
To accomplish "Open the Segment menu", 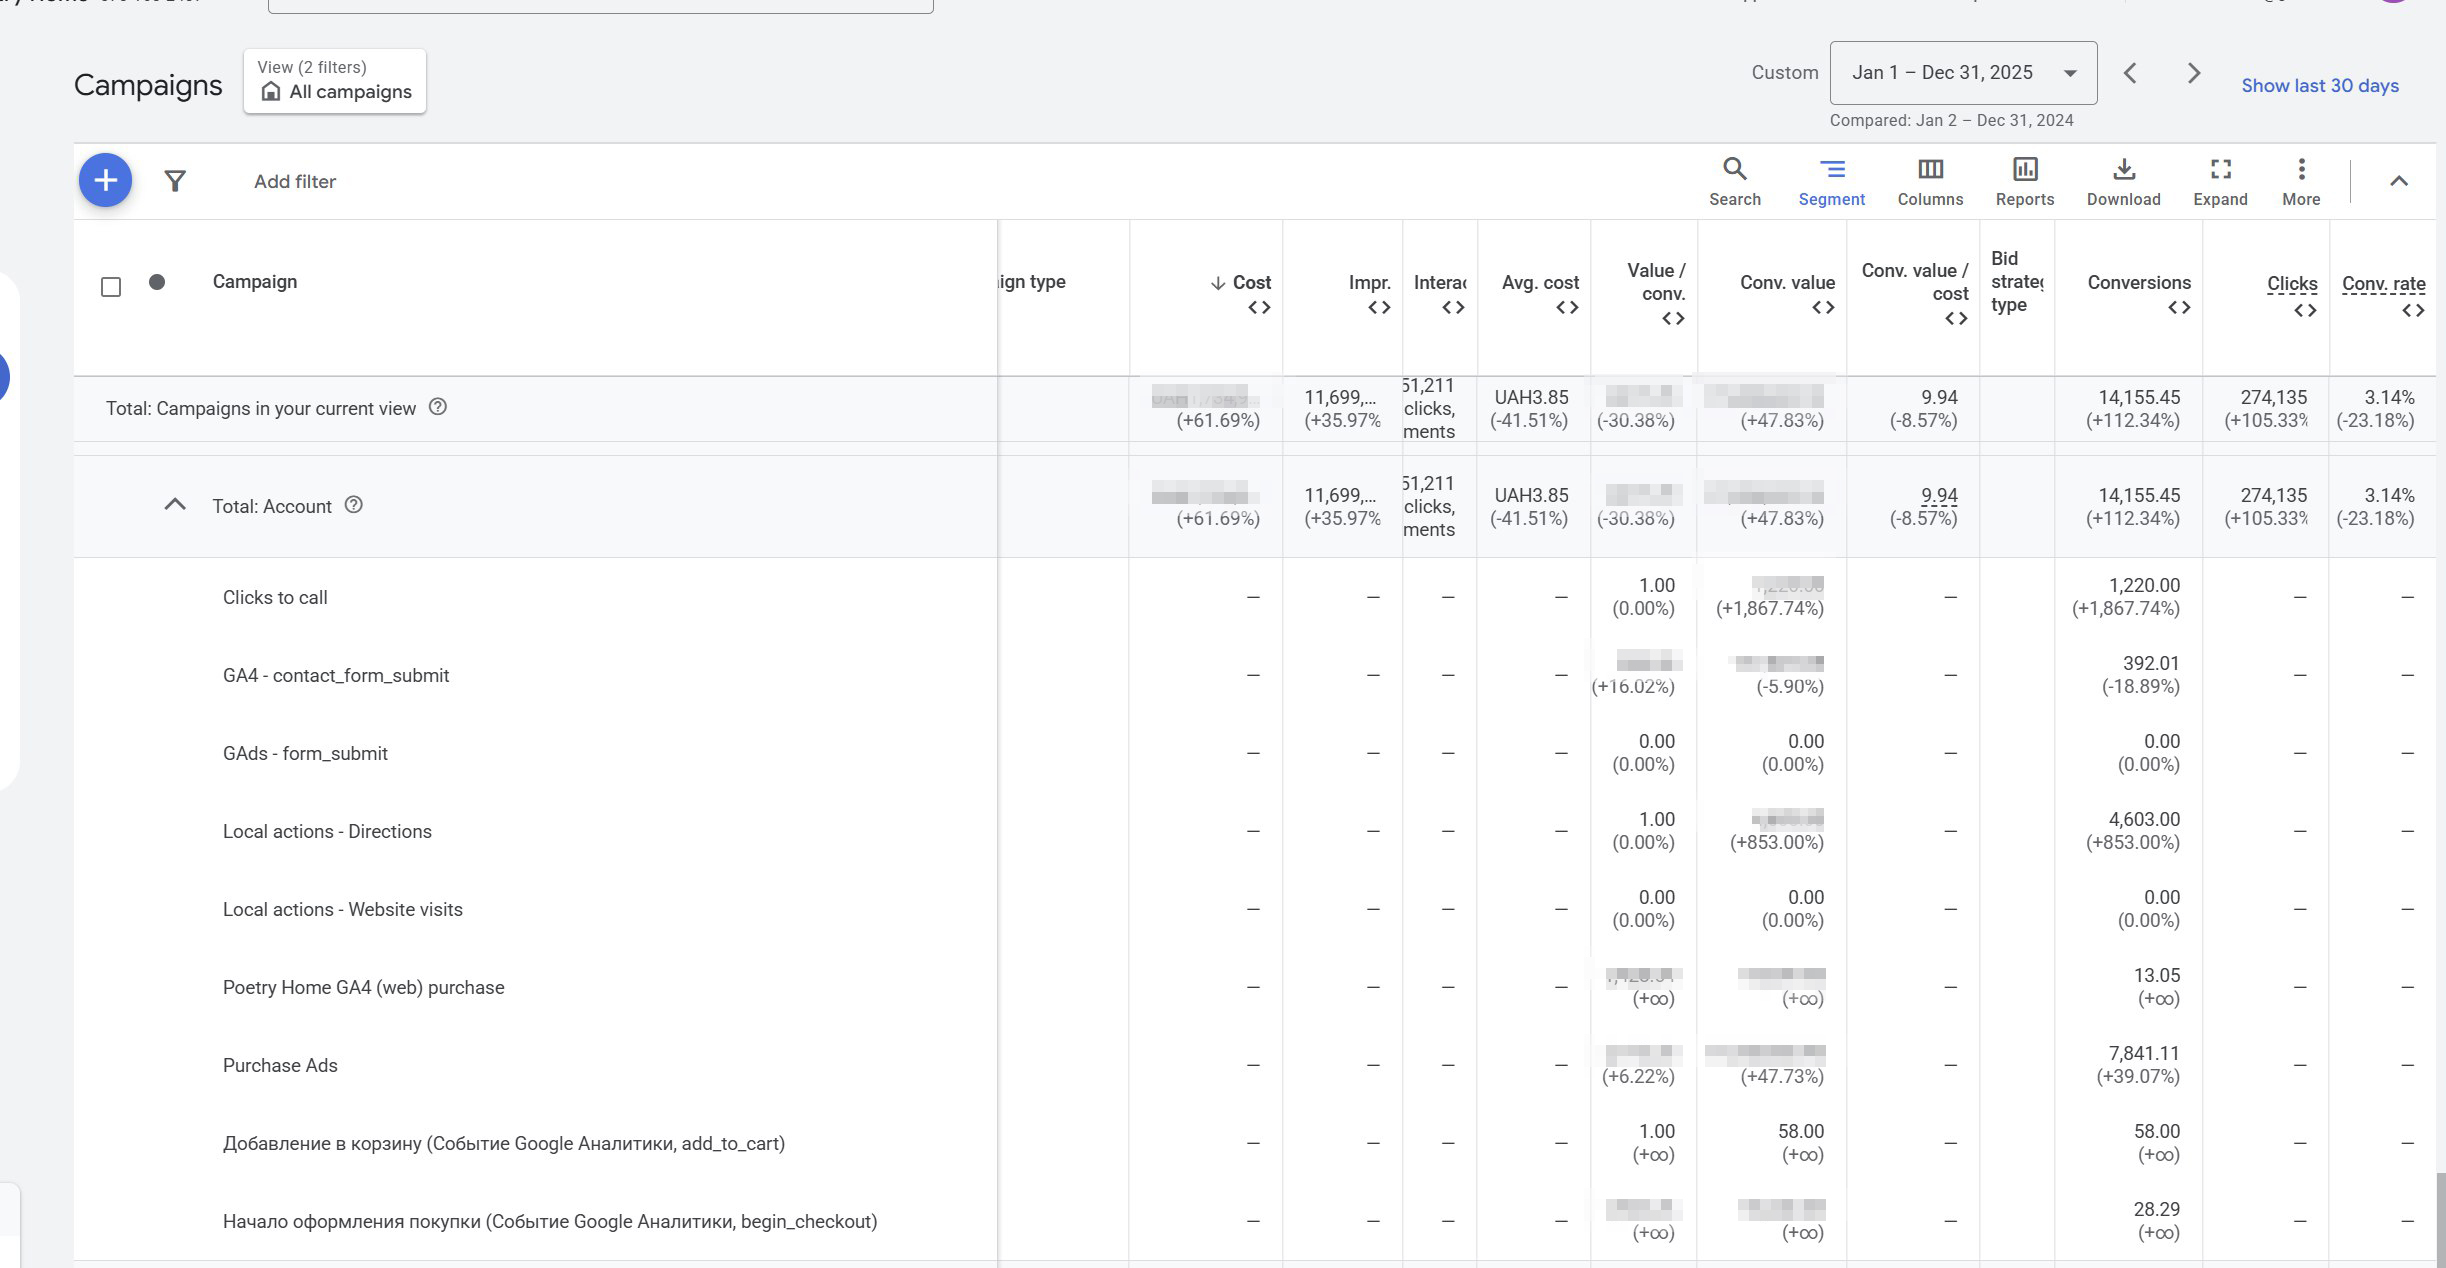I will [x=1831, y=181].
